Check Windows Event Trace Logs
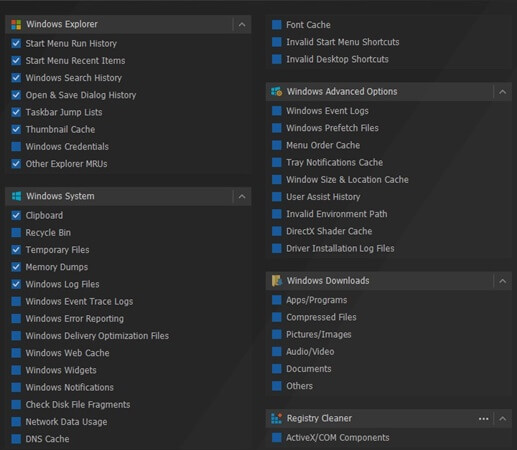The width and height of the screenshot is (517, 450). pyautogui.click(x=16, y=301)
